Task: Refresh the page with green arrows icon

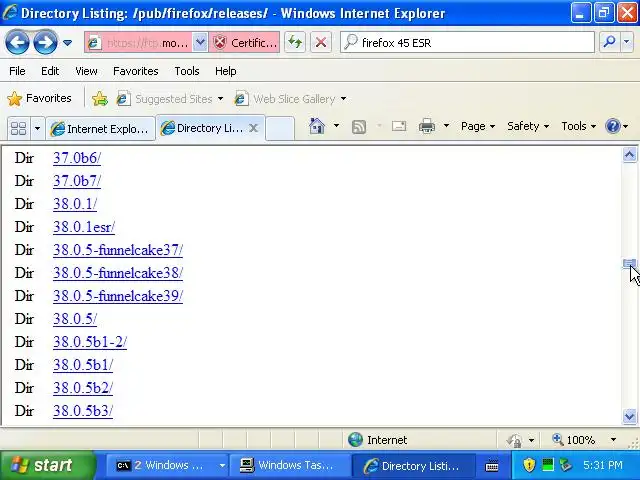Action: [x=295, y=42]
